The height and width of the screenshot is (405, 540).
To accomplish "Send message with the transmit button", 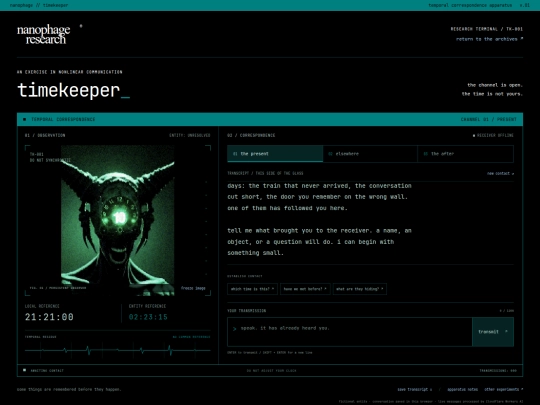I will point(493,332).
